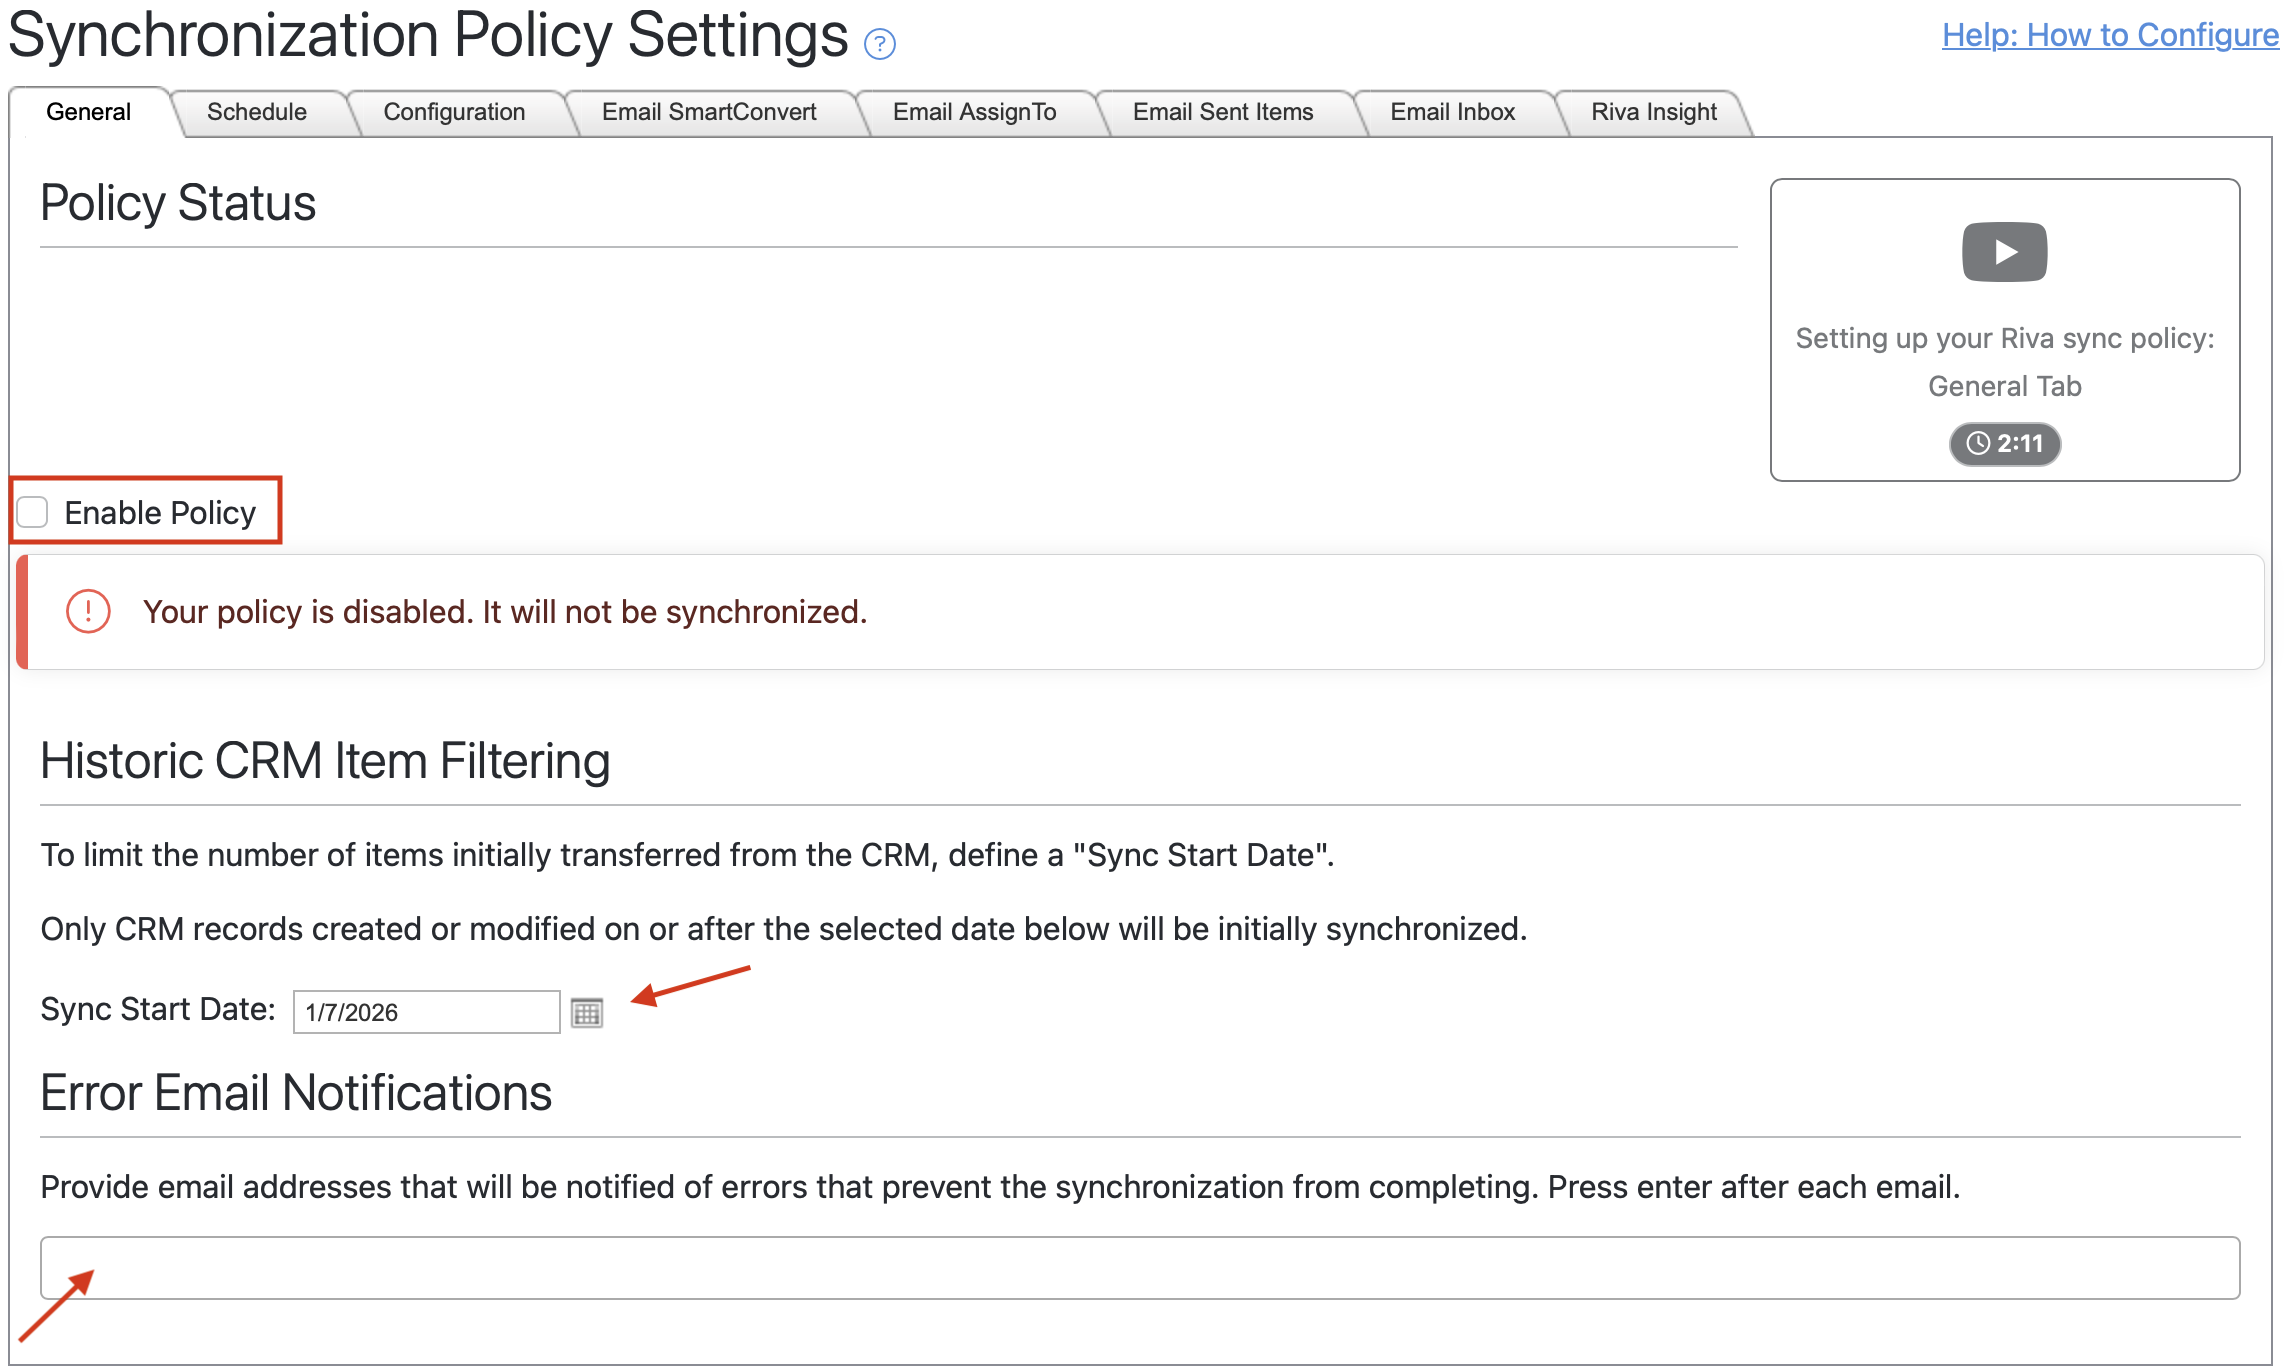The width and height of the screenshot is (2288, 1372).
Task: Open the Sync Start Date calendar picker
Action: (x=587, y=1013)
